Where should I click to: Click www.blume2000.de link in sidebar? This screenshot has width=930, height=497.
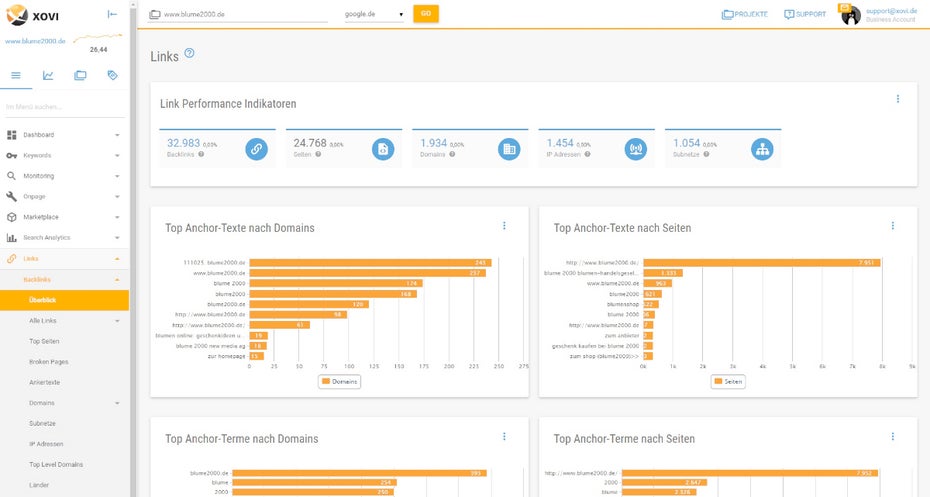[x=35, y=41]
